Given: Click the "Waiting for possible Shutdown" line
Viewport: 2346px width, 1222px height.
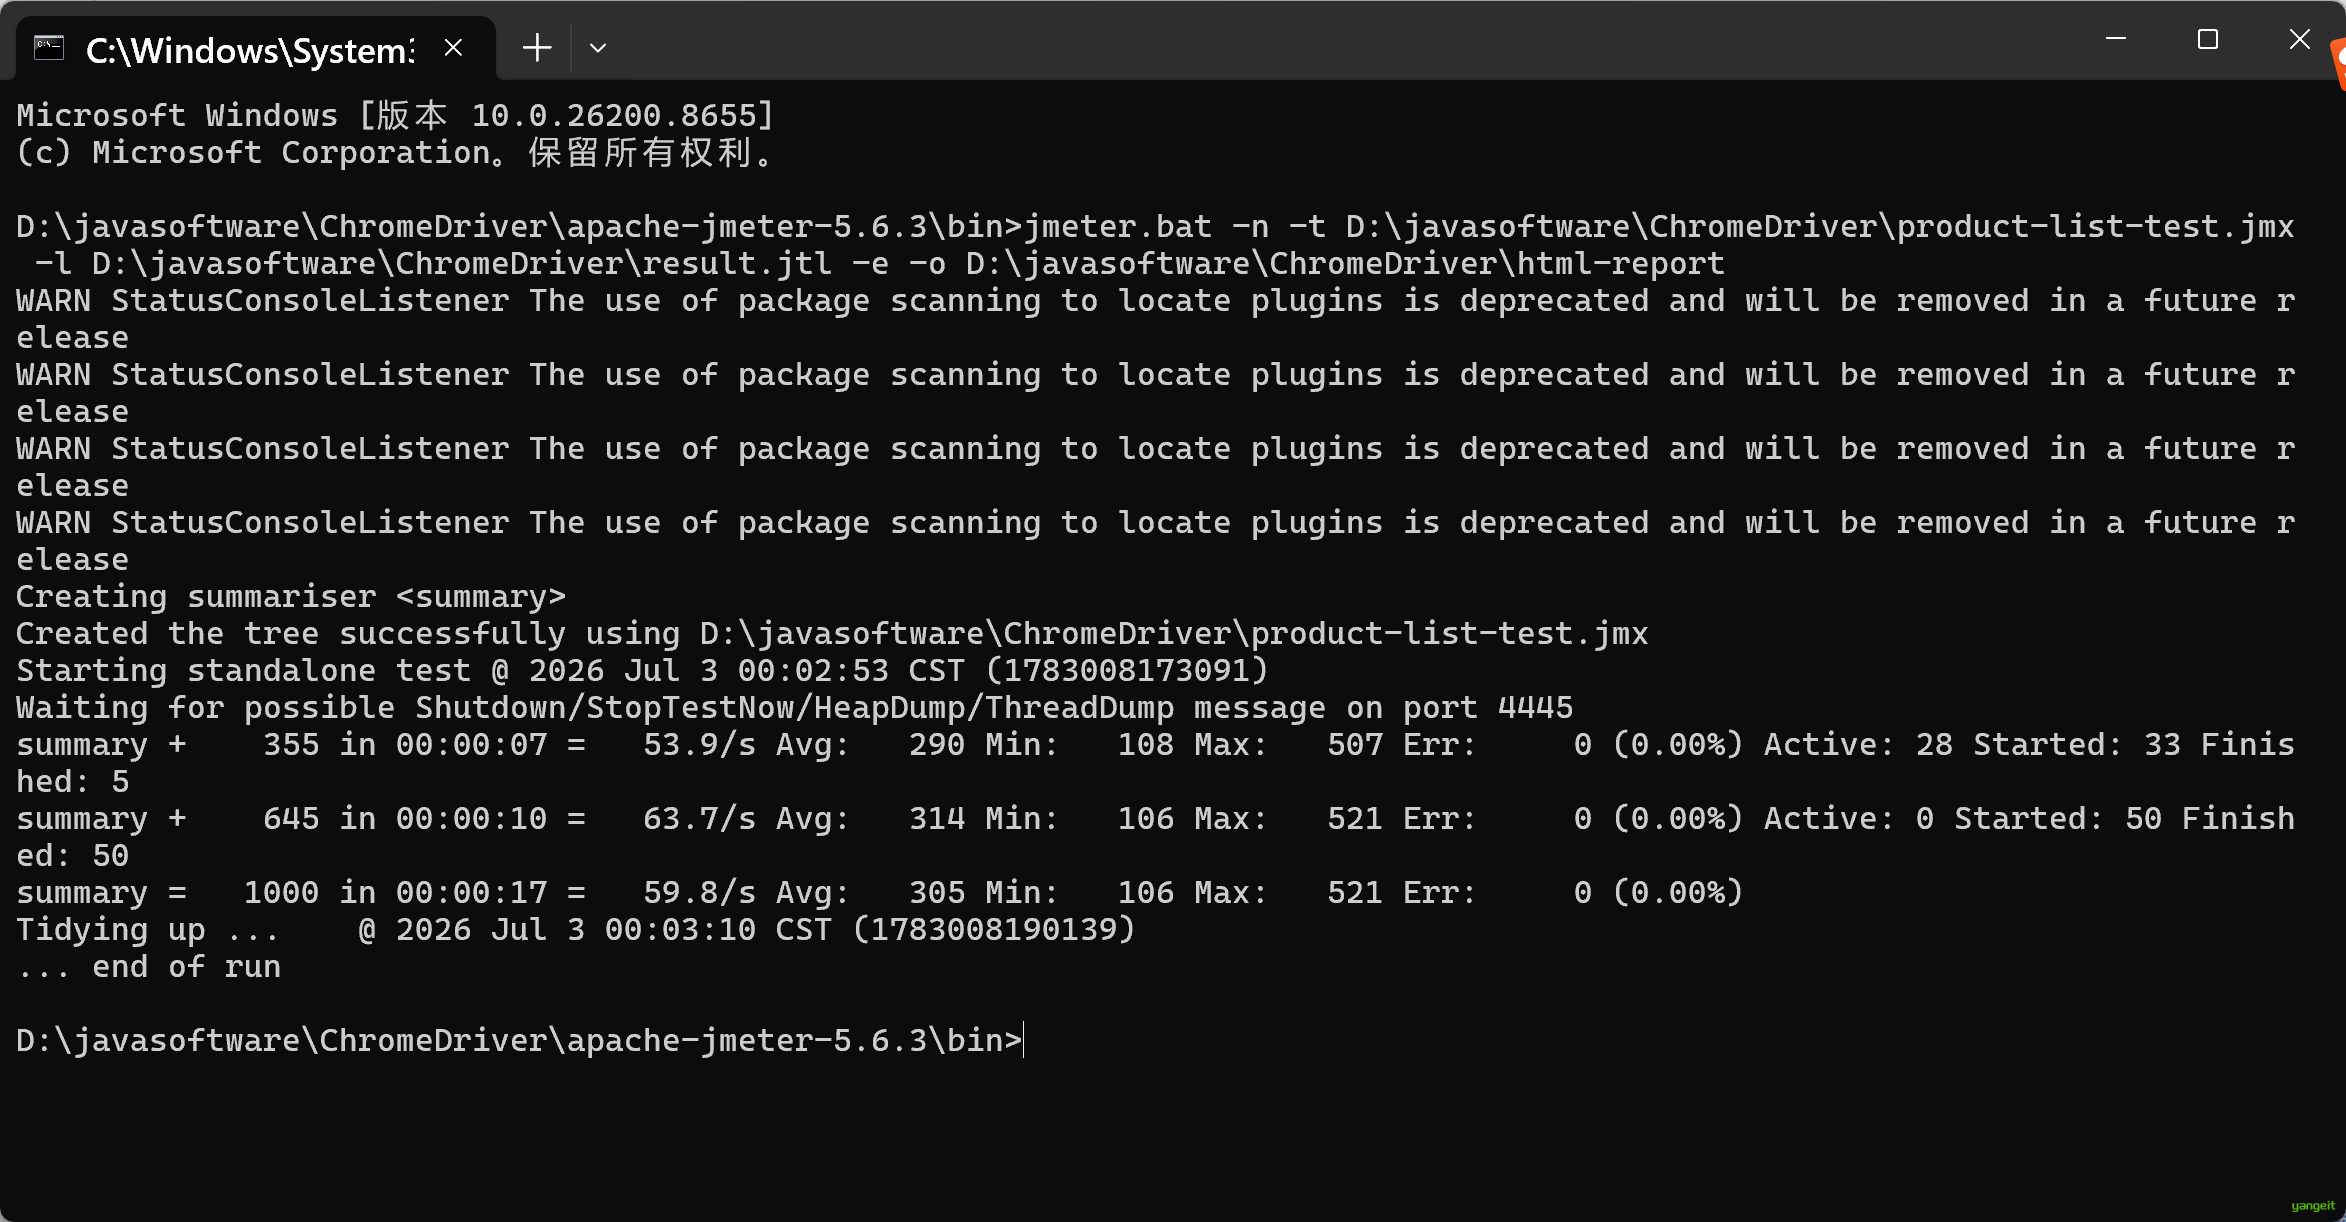Looking at the screenshot, I should (x=795, y=708).
